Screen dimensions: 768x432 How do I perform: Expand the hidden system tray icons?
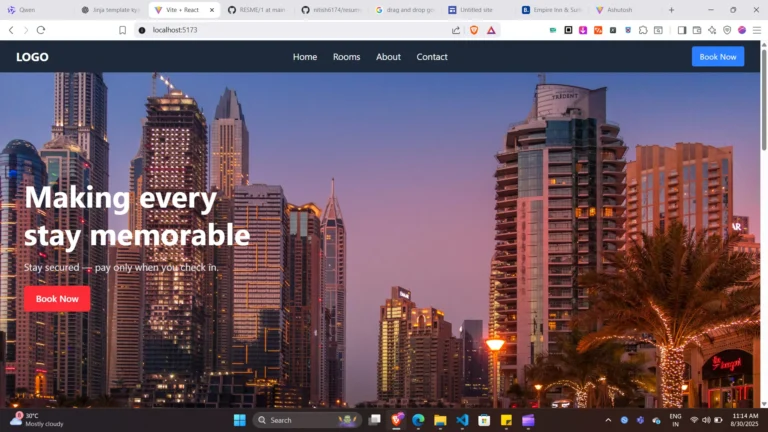coord(607,420)
